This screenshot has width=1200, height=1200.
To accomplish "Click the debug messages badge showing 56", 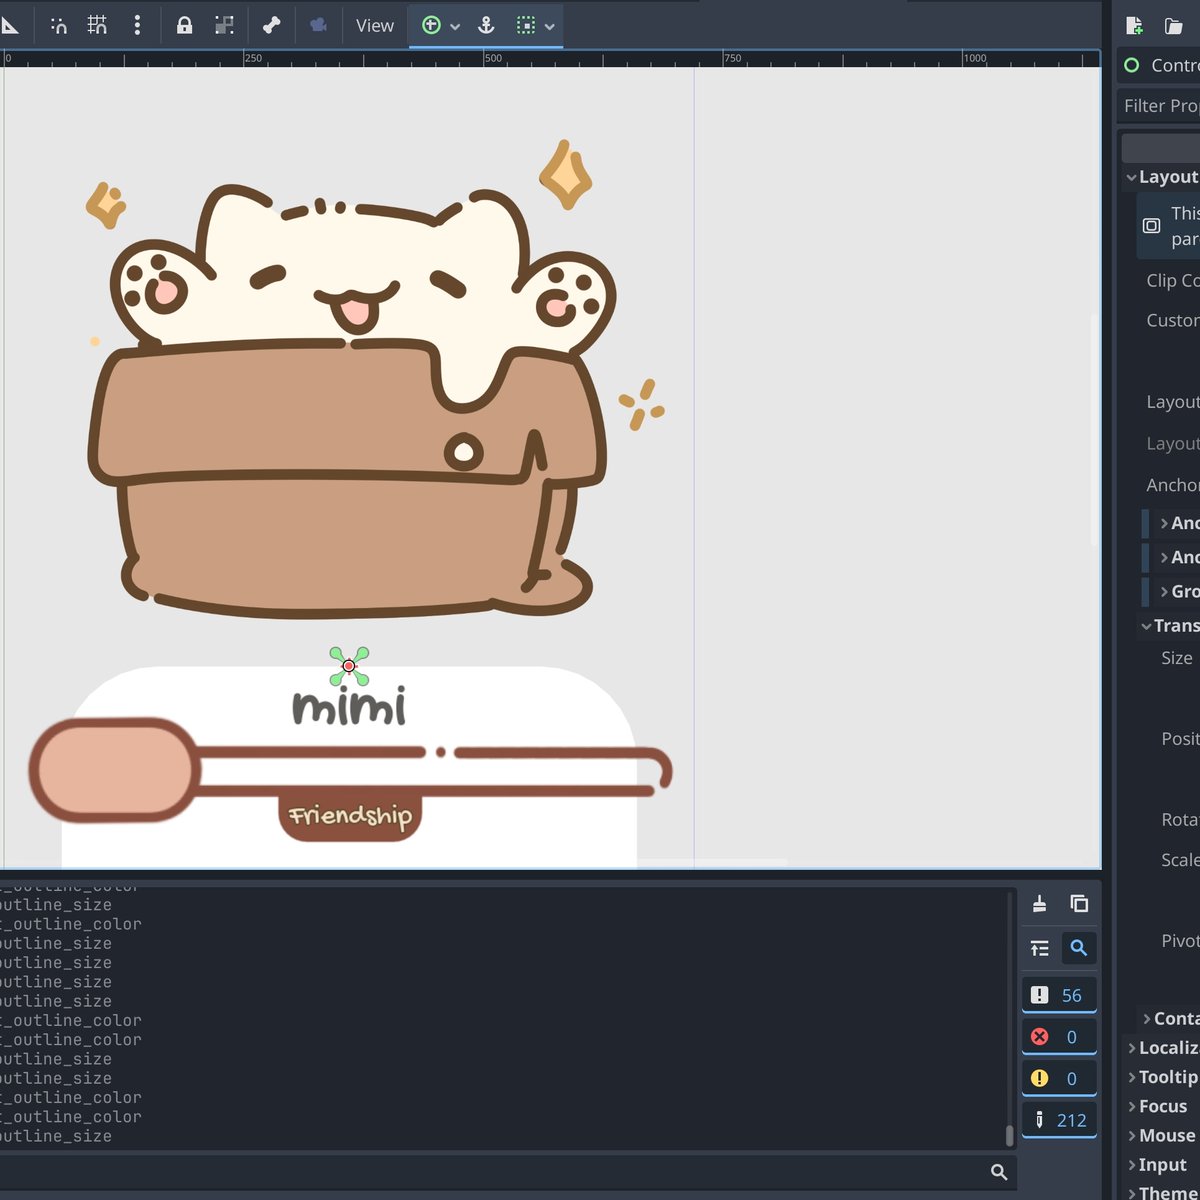I will 1059,994.
